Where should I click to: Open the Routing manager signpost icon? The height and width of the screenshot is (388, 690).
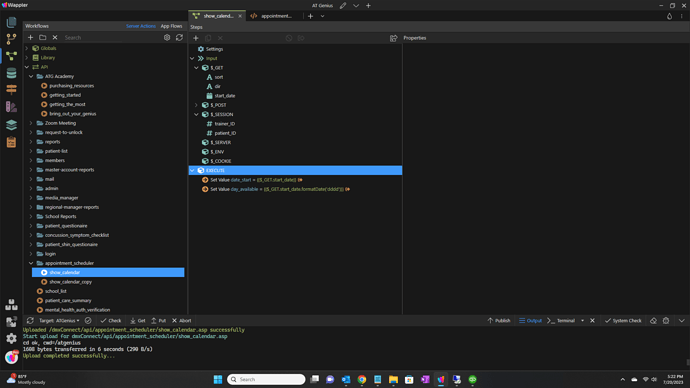click(11, 89)
